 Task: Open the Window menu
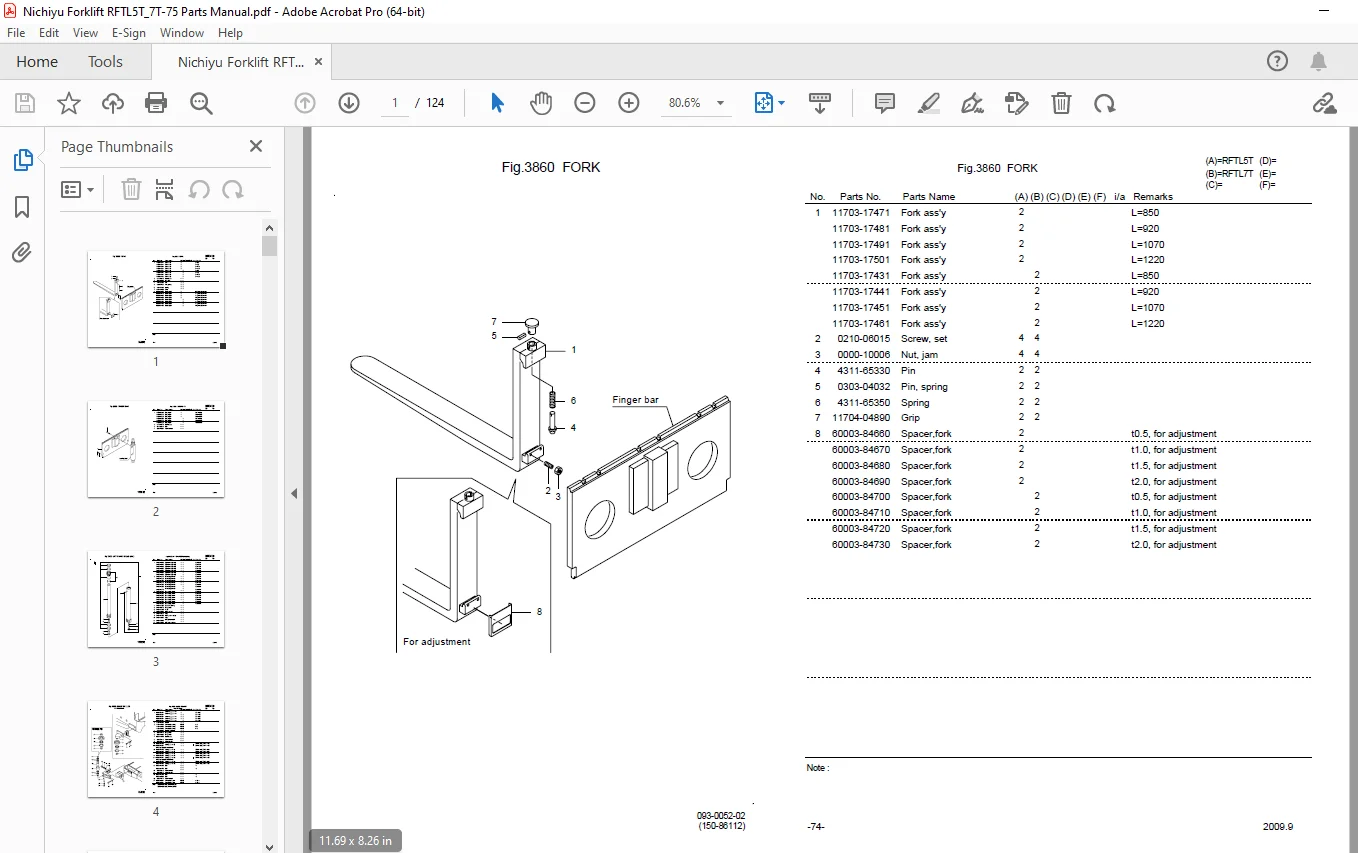pos(182,32)
